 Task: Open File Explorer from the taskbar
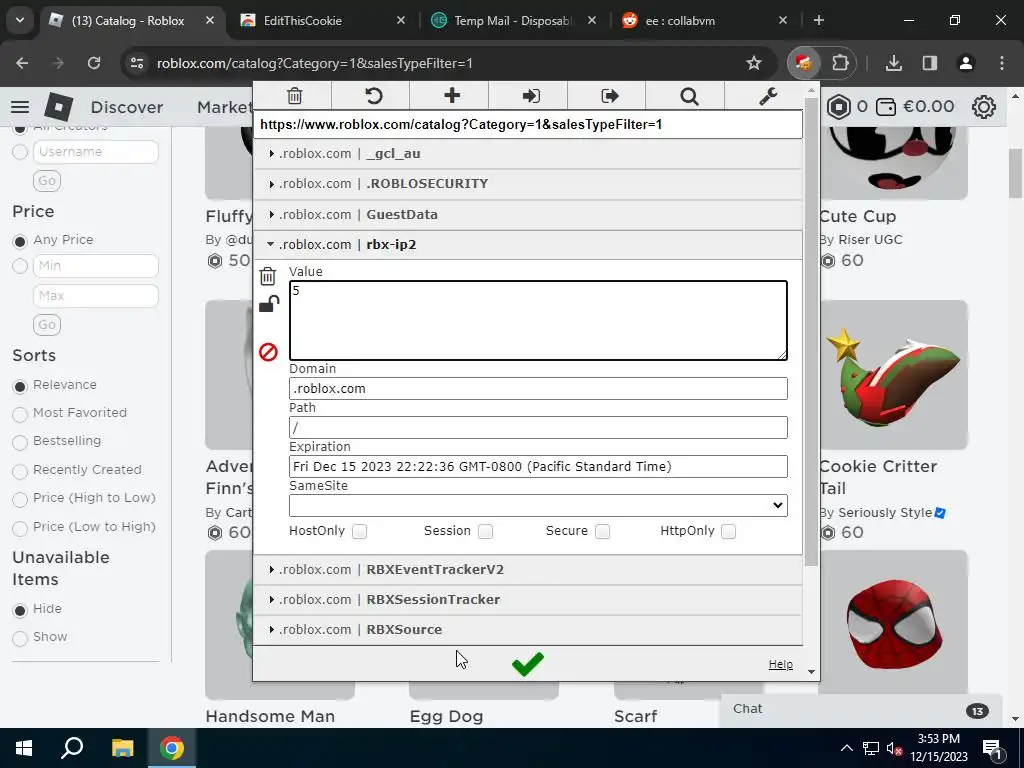point(122,748)
